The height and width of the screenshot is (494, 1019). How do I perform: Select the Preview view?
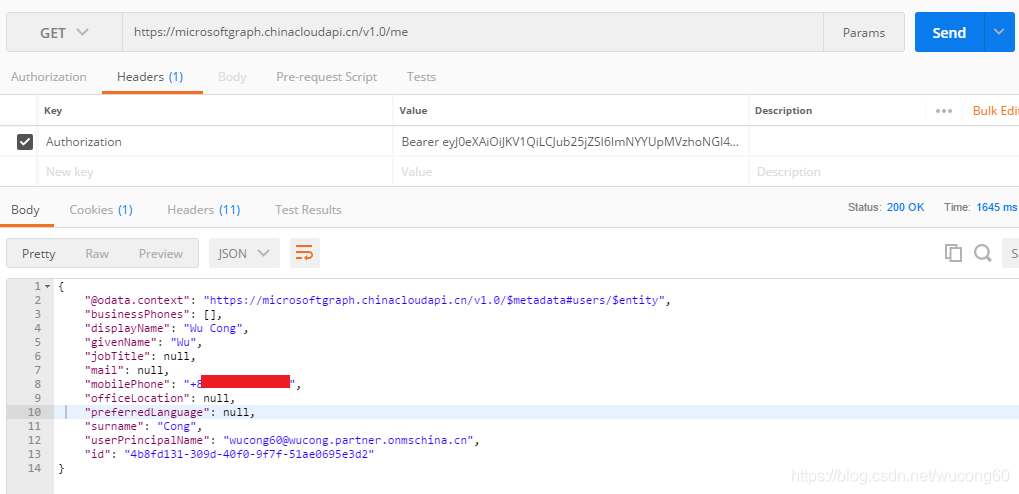pyautogui.click(x=161, y=254)
